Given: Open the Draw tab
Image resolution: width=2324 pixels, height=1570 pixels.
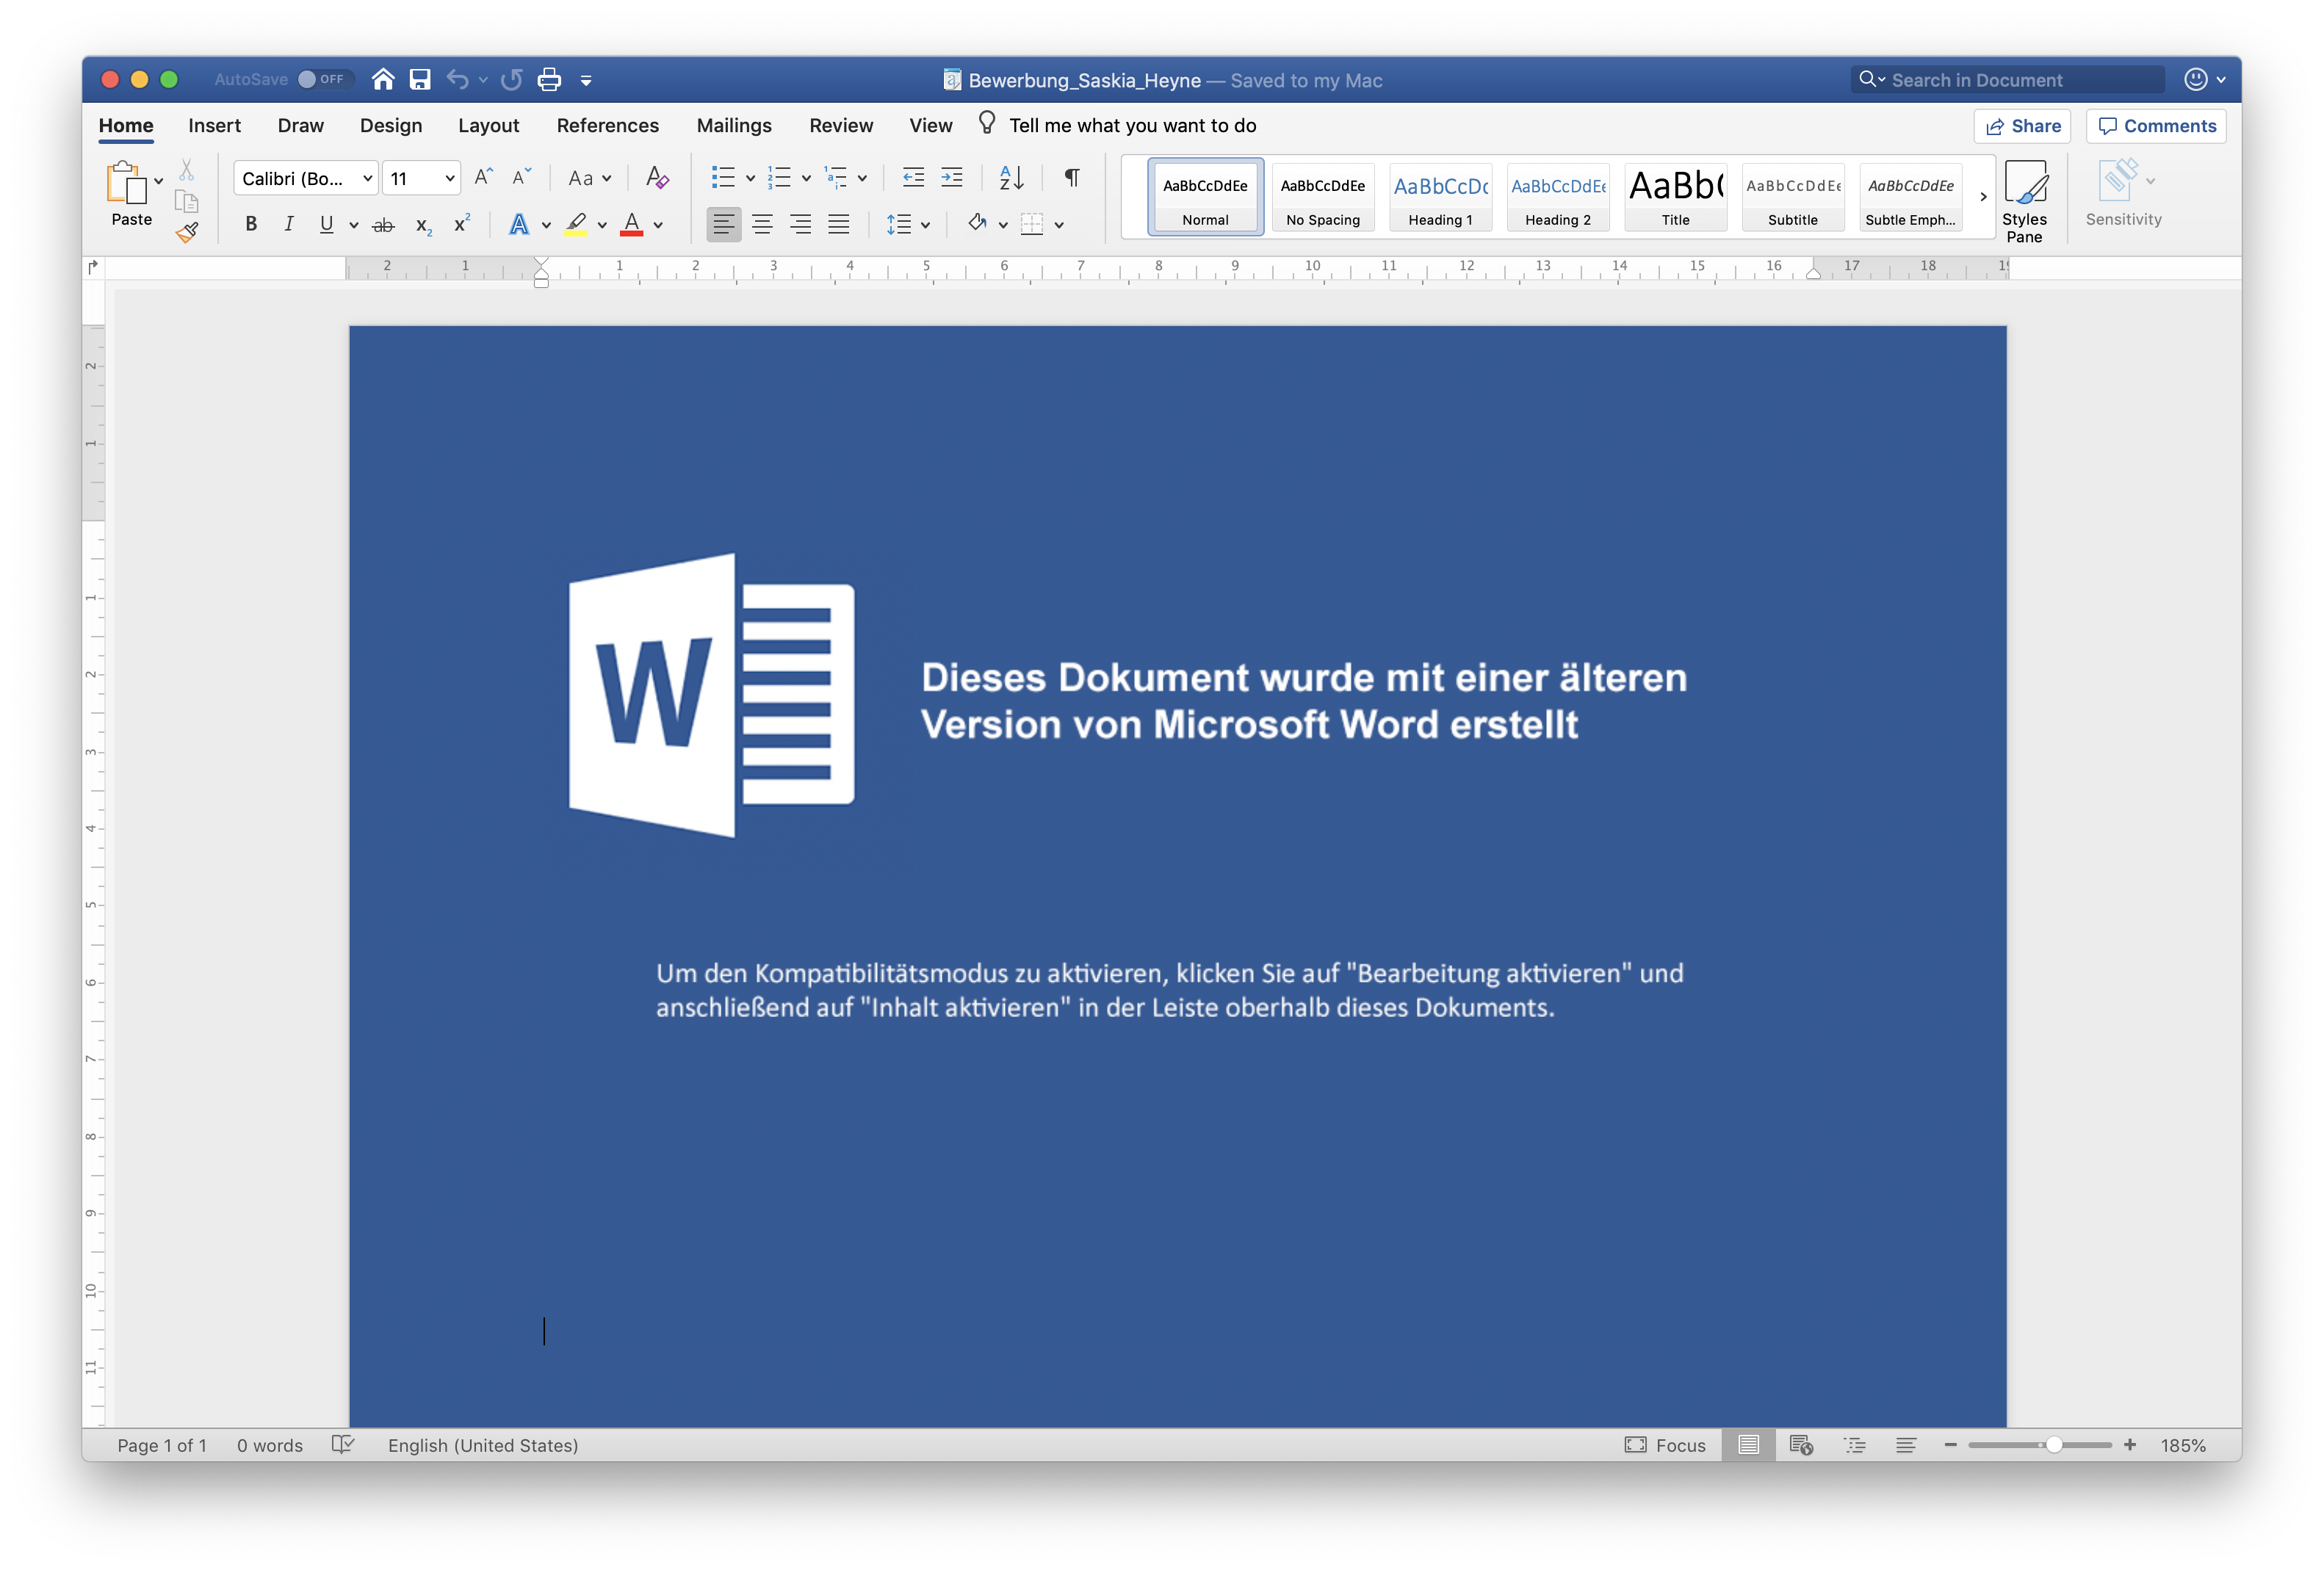Looking at the screenshot, I should (x=300, y=125).
